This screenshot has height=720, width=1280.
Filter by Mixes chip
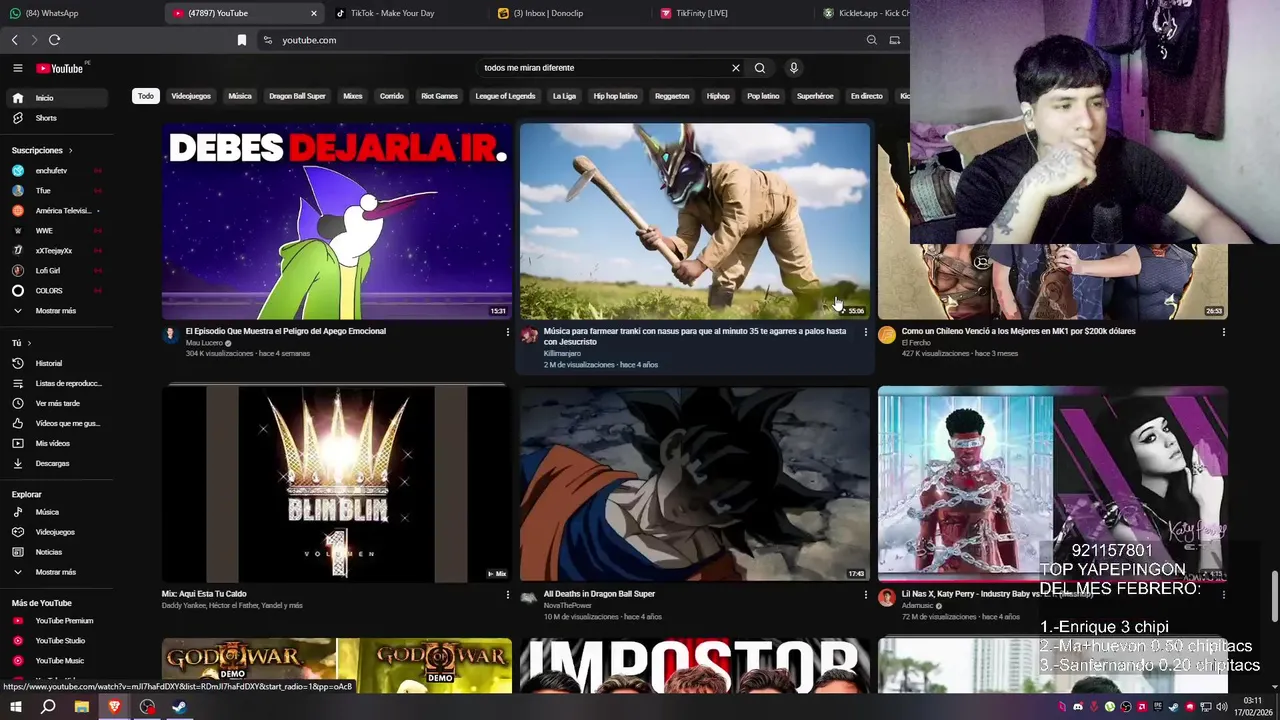[353, 96]
